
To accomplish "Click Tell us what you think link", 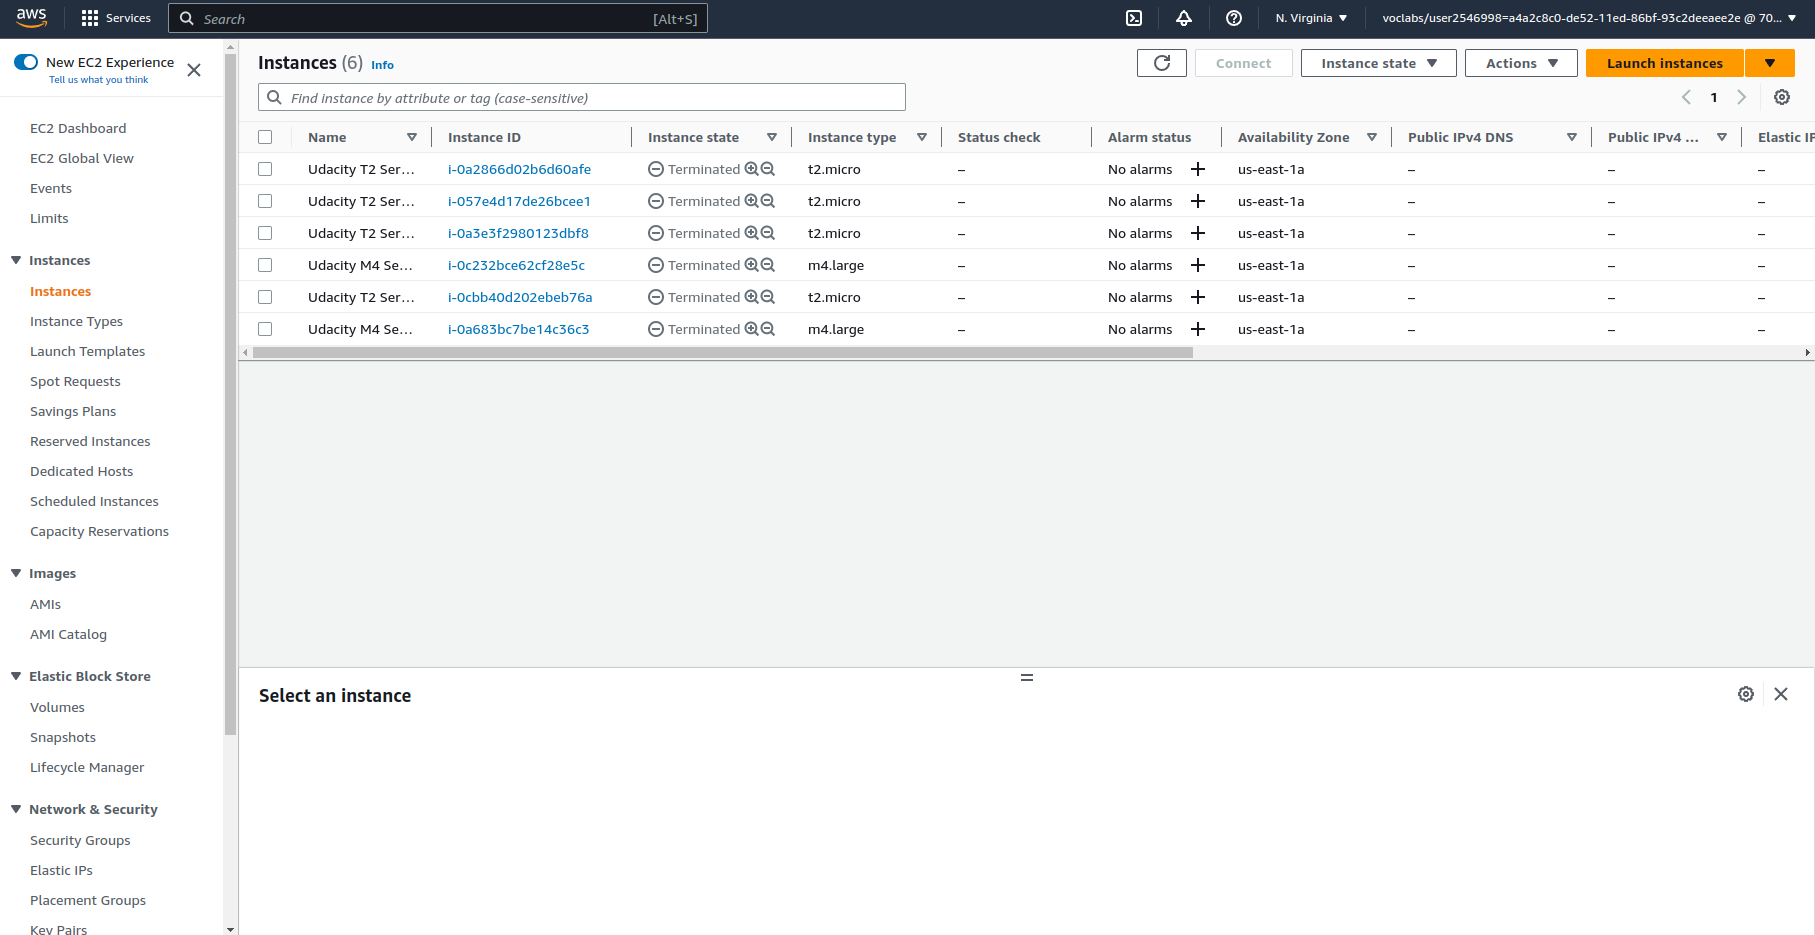I will pyautogui.click(x=98, y=80).
